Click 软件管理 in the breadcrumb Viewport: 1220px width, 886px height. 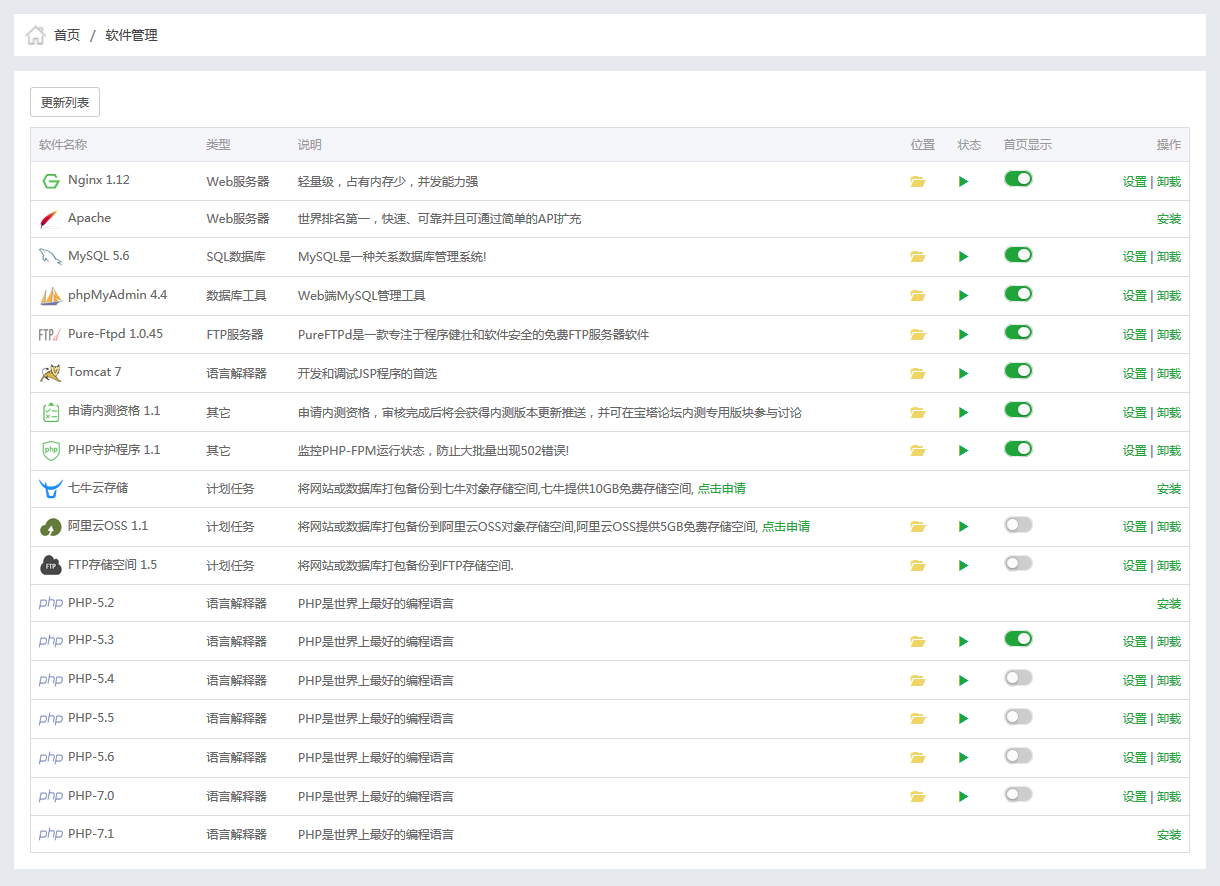131,36
